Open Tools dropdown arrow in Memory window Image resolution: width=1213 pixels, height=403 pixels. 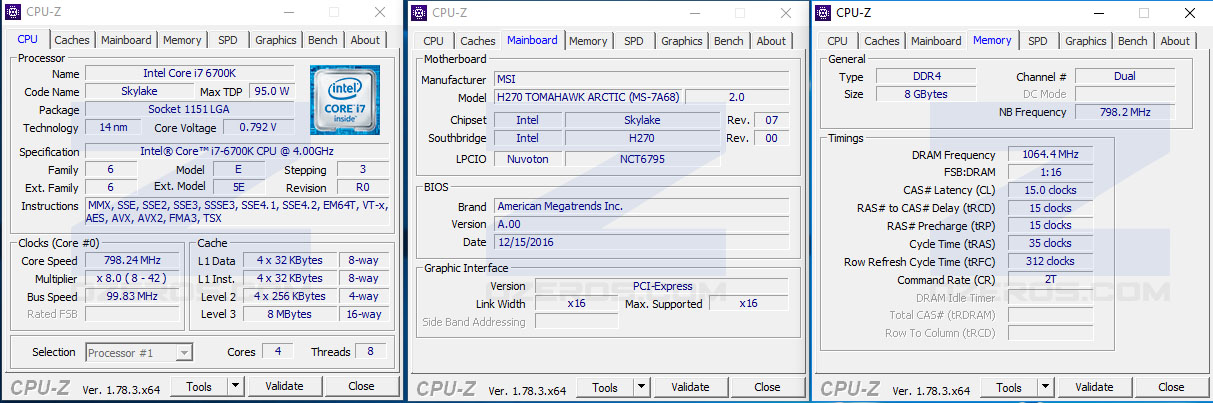(1045, 387)
